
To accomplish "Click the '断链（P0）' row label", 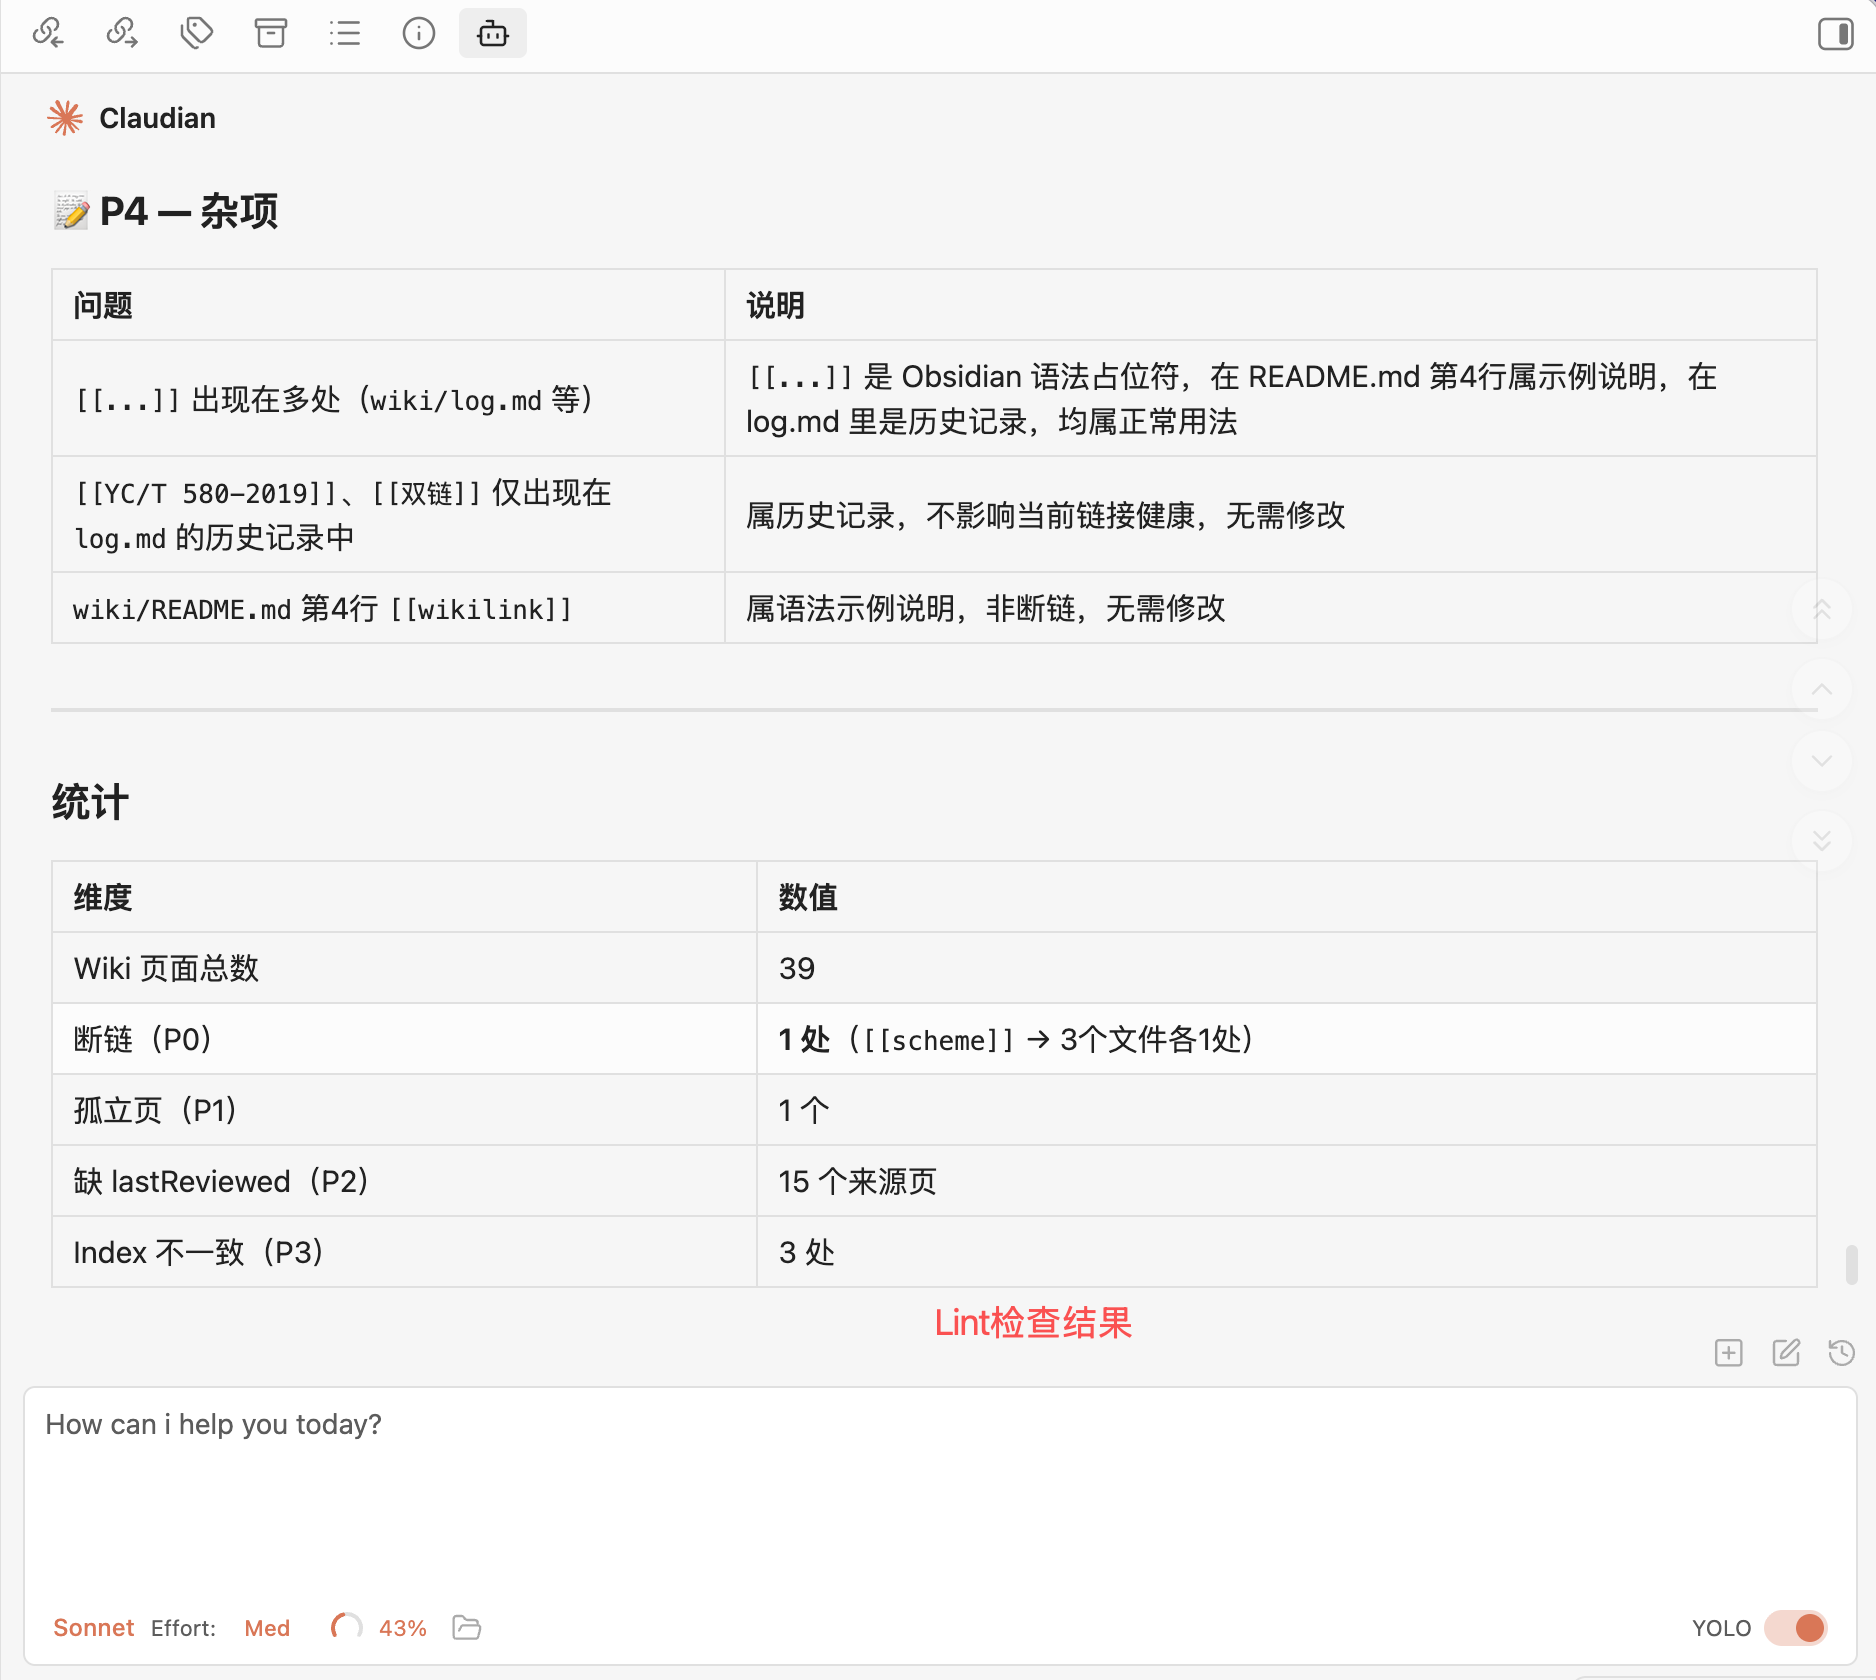I will 404,1039.
